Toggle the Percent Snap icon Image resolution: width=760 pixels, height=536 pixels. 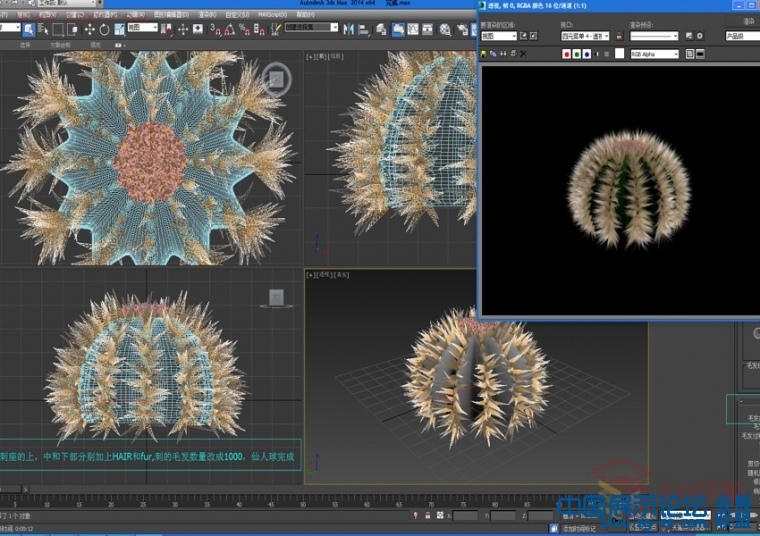(x=245, y=30)
